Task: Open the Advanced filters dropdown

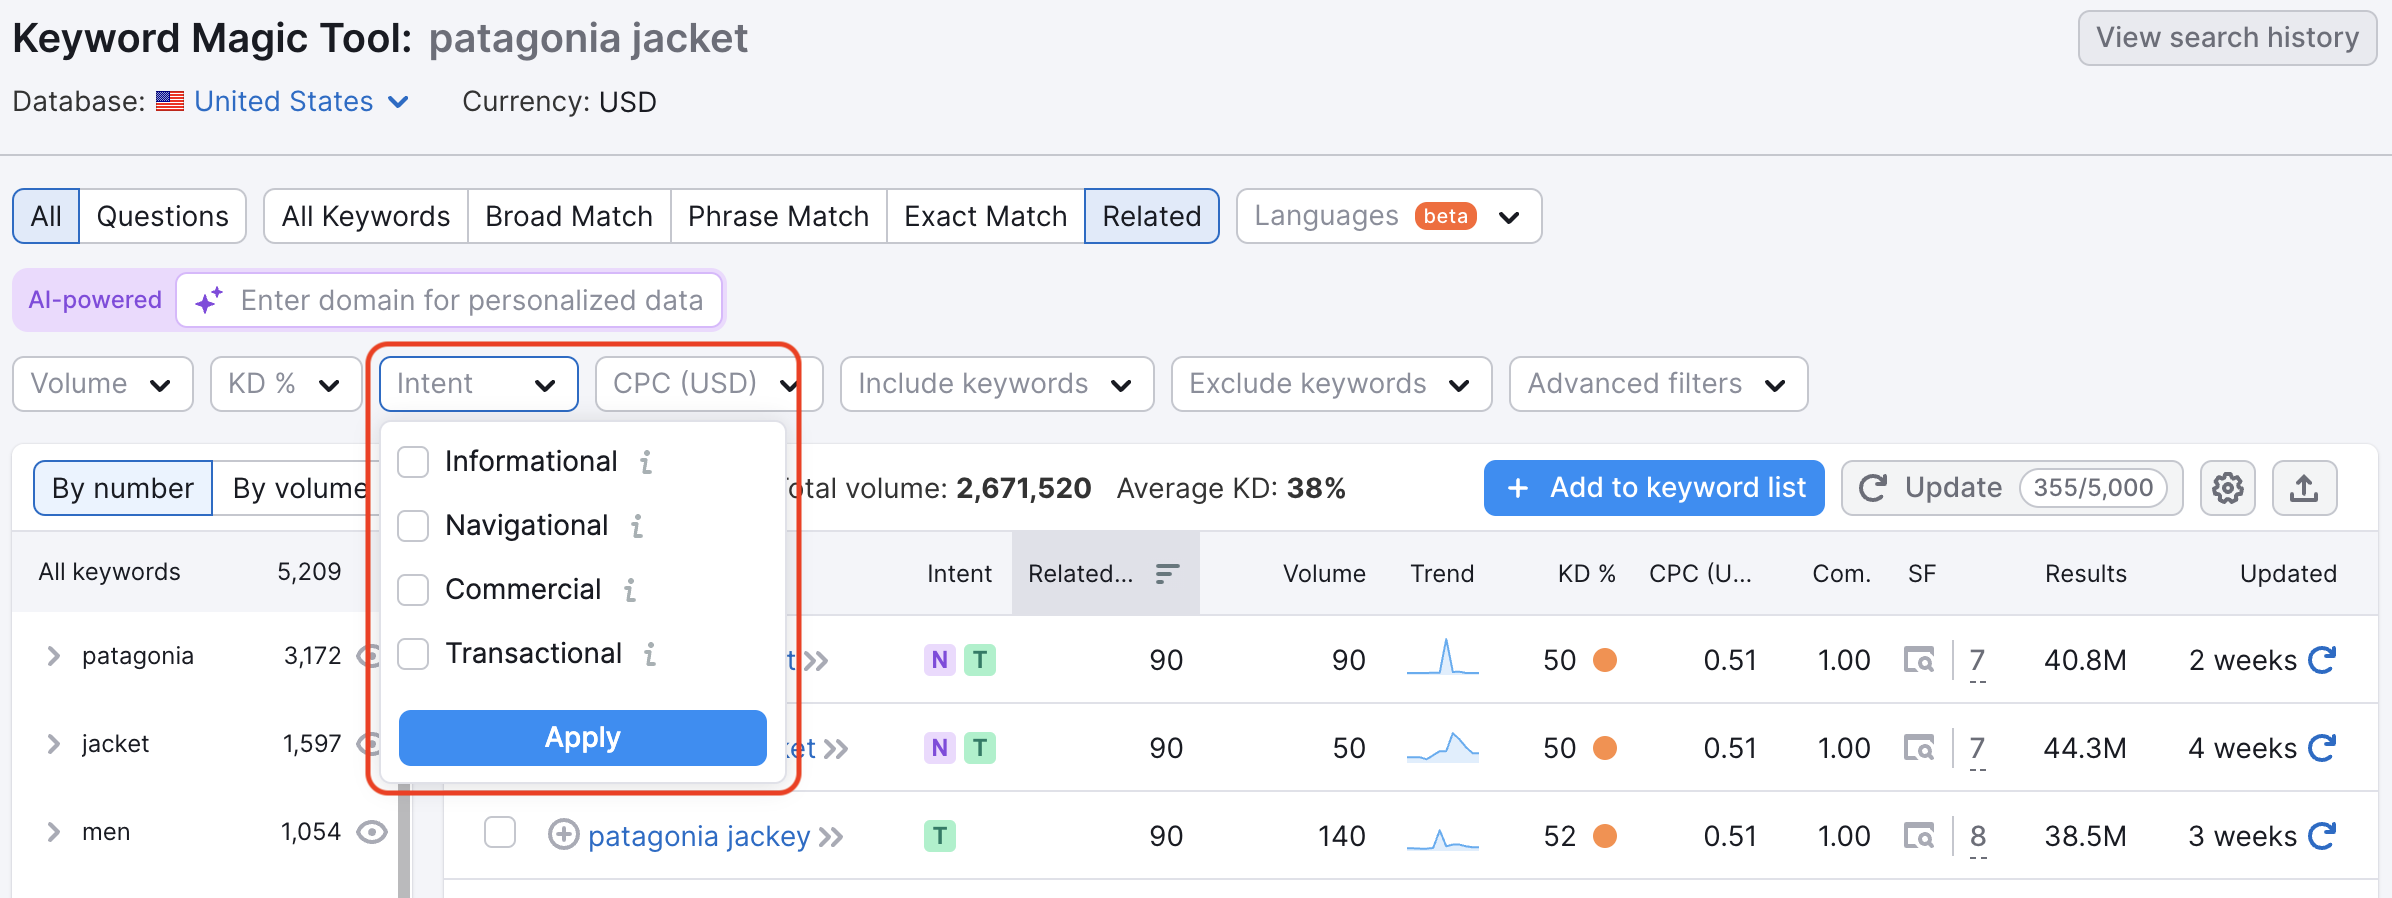Action: pos(1659,384)
